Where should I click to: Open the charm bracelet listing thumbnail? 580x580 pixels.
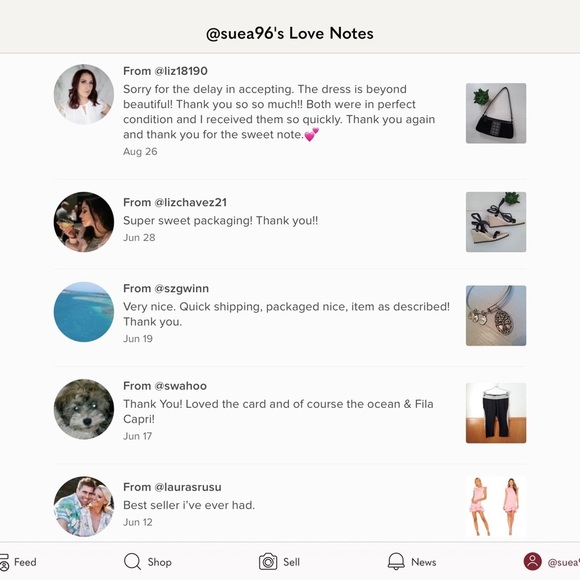496,316
